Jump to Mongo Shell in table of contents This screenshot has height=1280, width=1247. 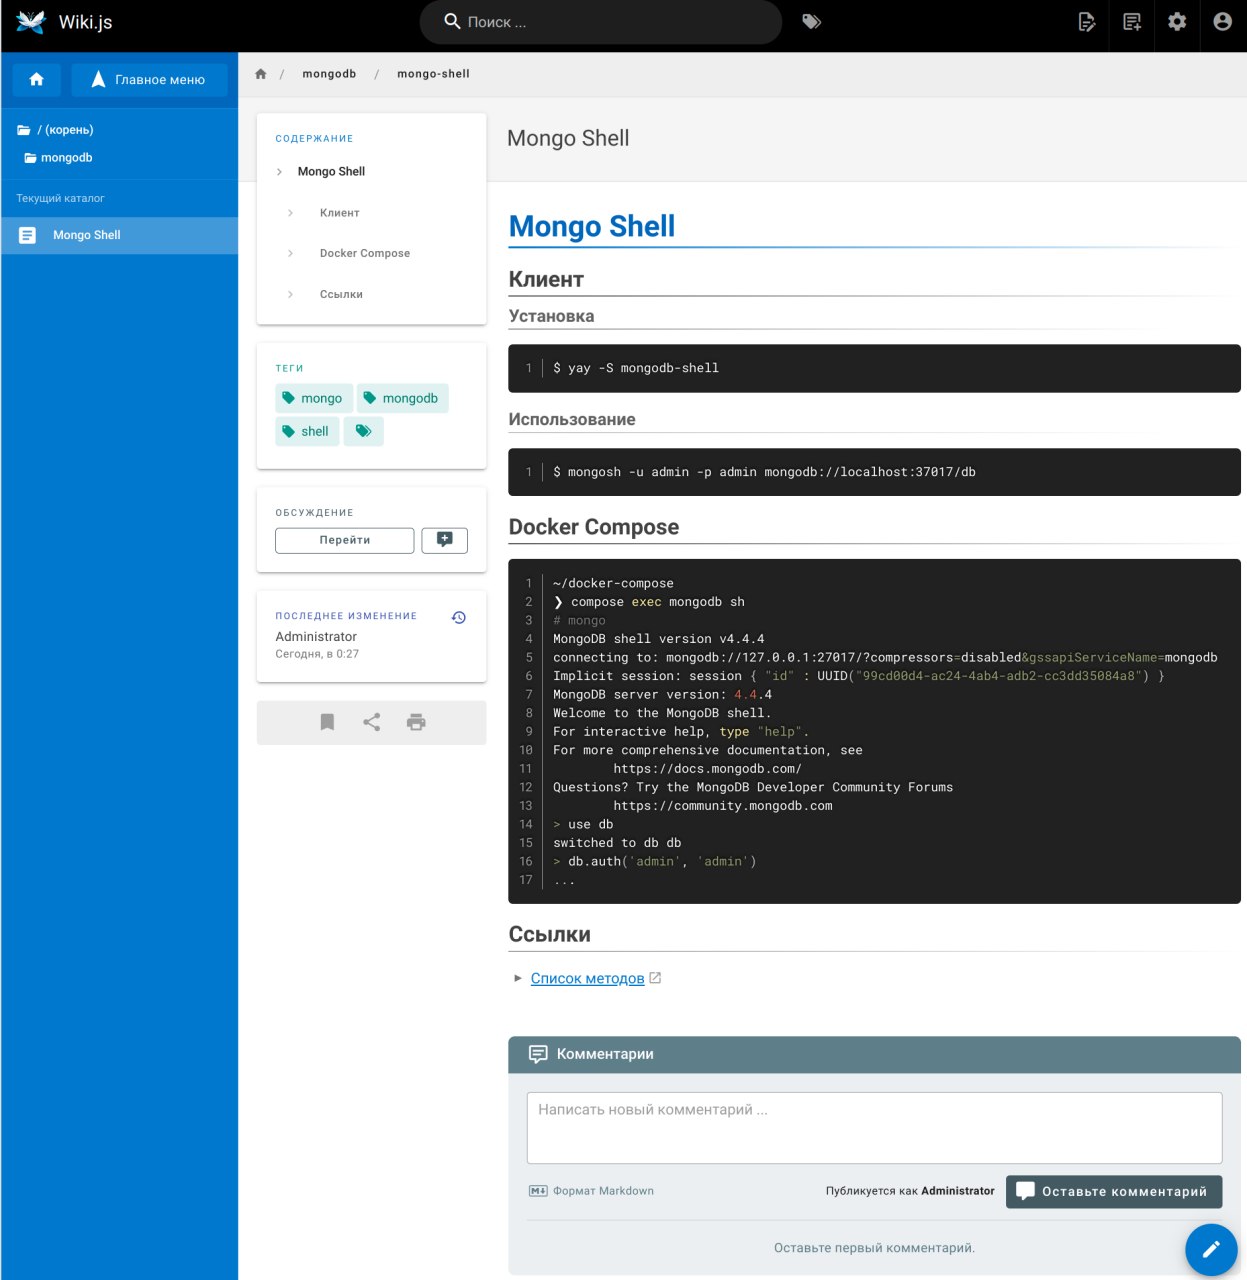[x=331, y=172]
